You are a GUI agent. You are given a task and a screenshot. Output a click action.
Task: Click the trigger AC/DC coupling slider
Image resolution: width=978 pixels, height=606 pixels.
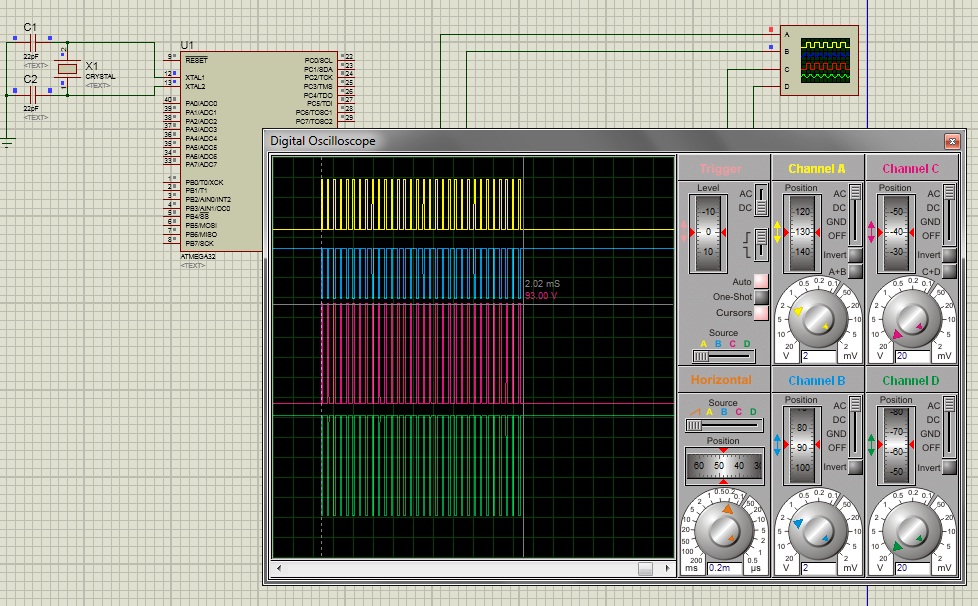(x=761, y=200)
